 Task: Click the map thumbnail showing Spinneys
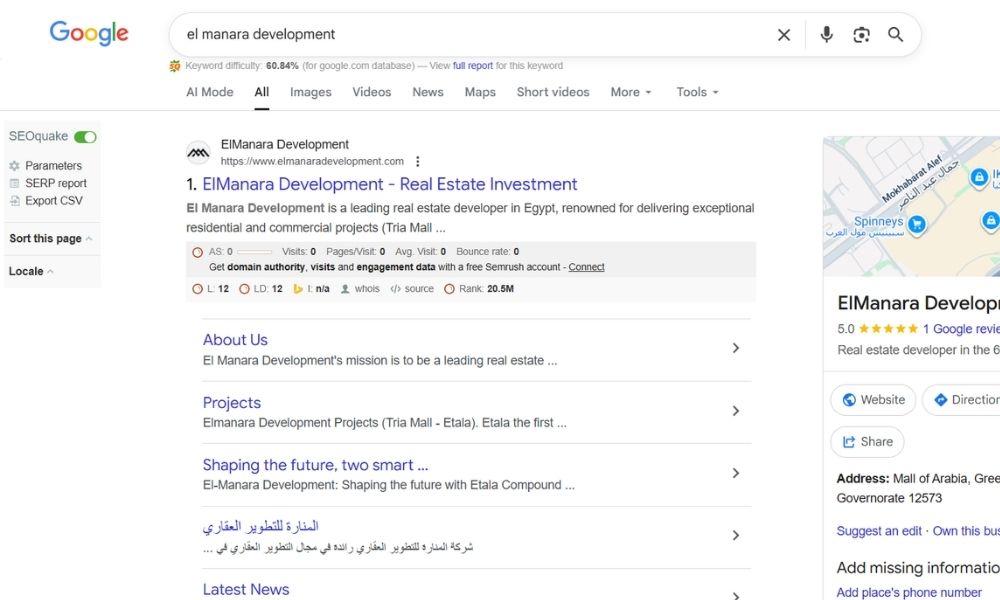tap(910, 206)
